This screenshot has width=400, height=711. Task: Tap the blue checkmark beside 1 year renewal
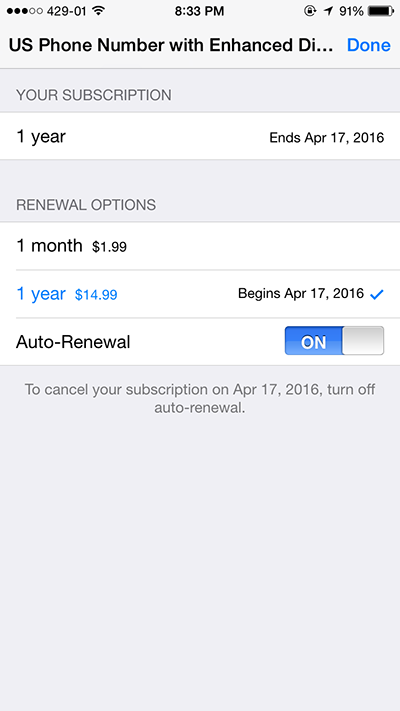pyautogui.click(x=377, y=295)
